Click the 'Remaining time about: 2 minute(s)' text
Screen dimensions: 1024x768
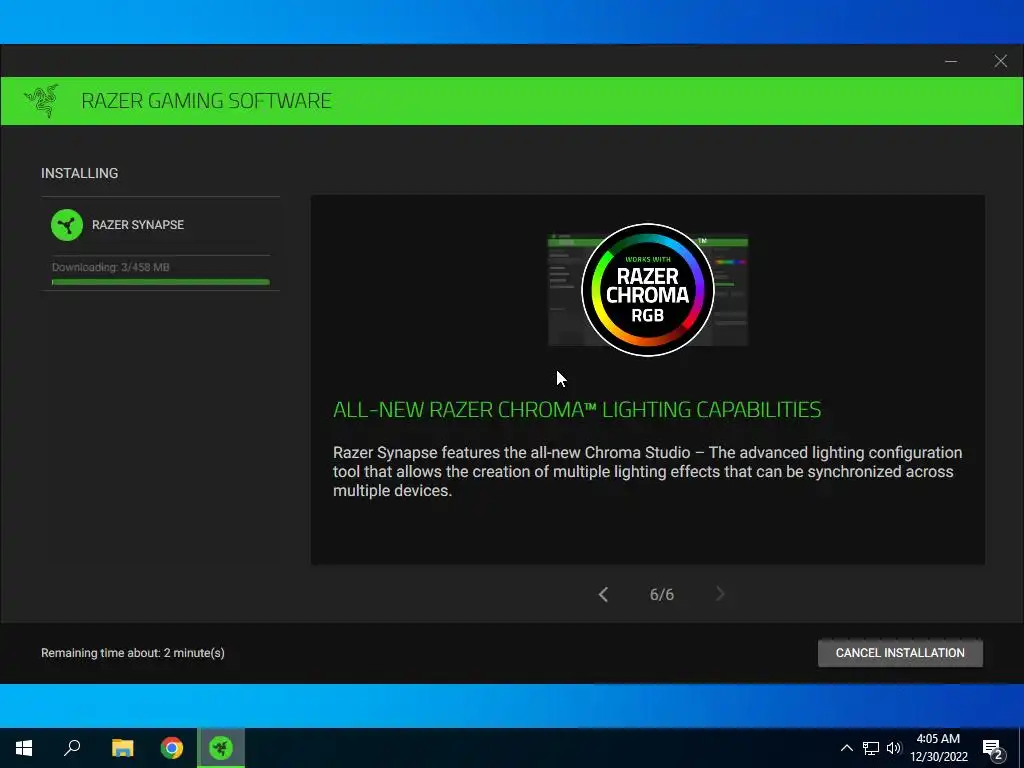pyautogui.click(x=133, y=653)
